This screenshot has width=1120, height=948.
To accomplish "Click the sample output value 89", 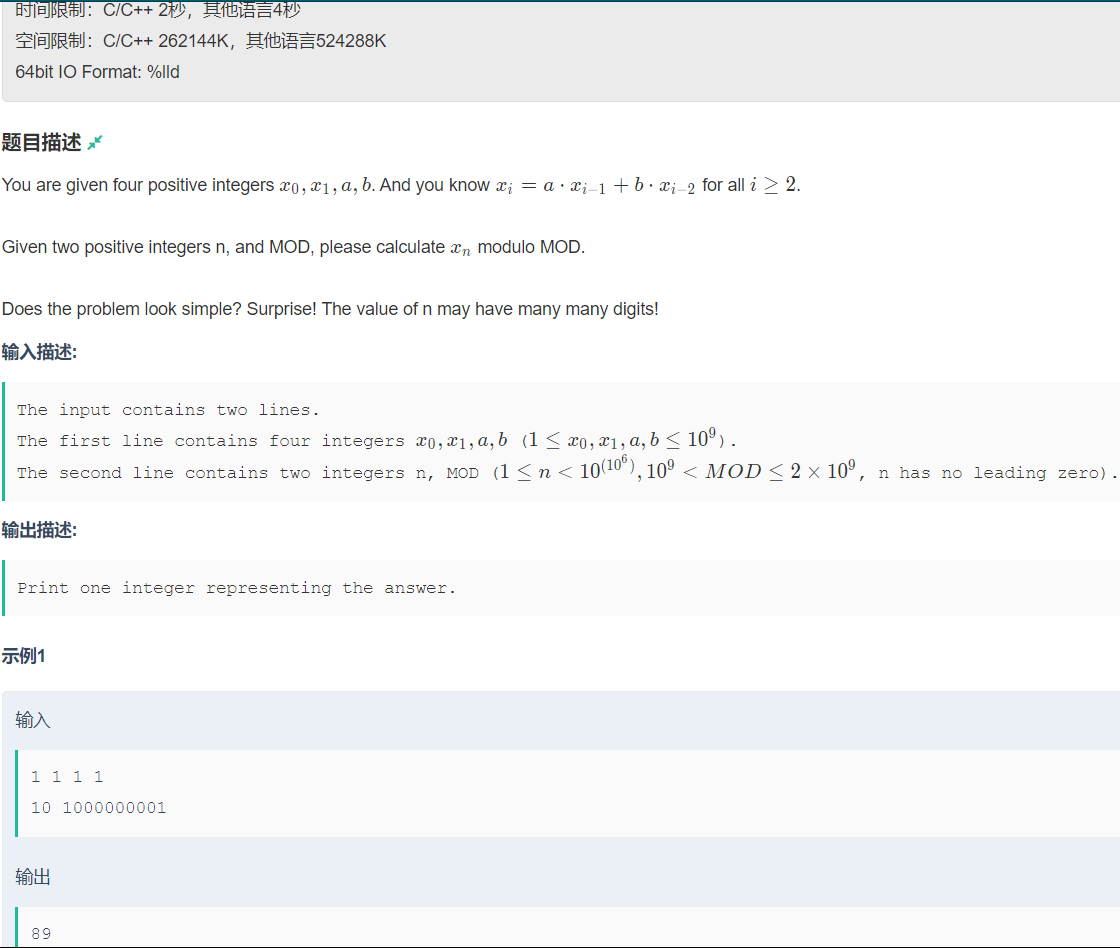I will coord(41,934).
